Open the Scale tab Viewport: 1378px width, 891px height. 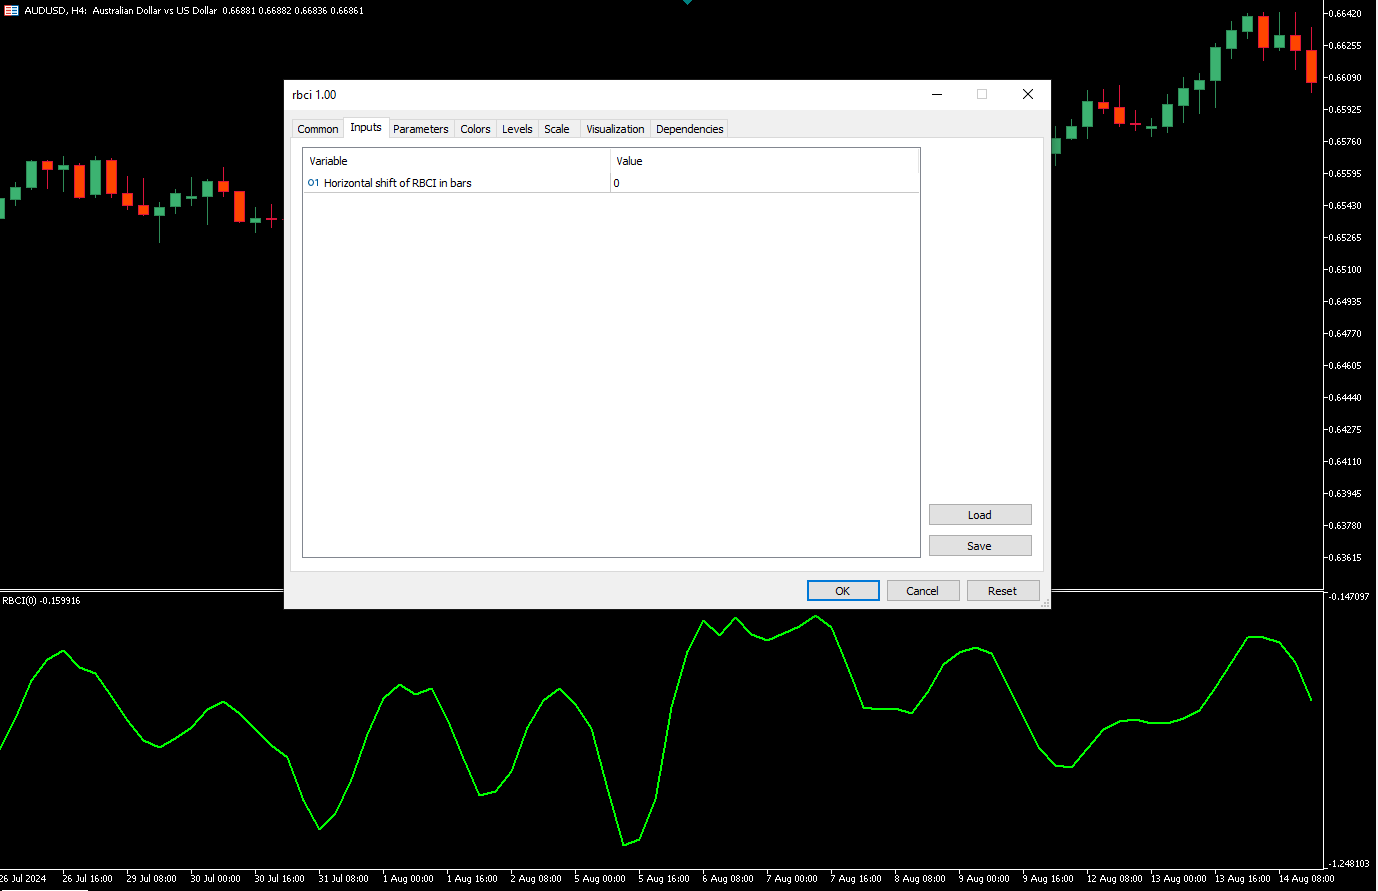click(x=557, y=129)
